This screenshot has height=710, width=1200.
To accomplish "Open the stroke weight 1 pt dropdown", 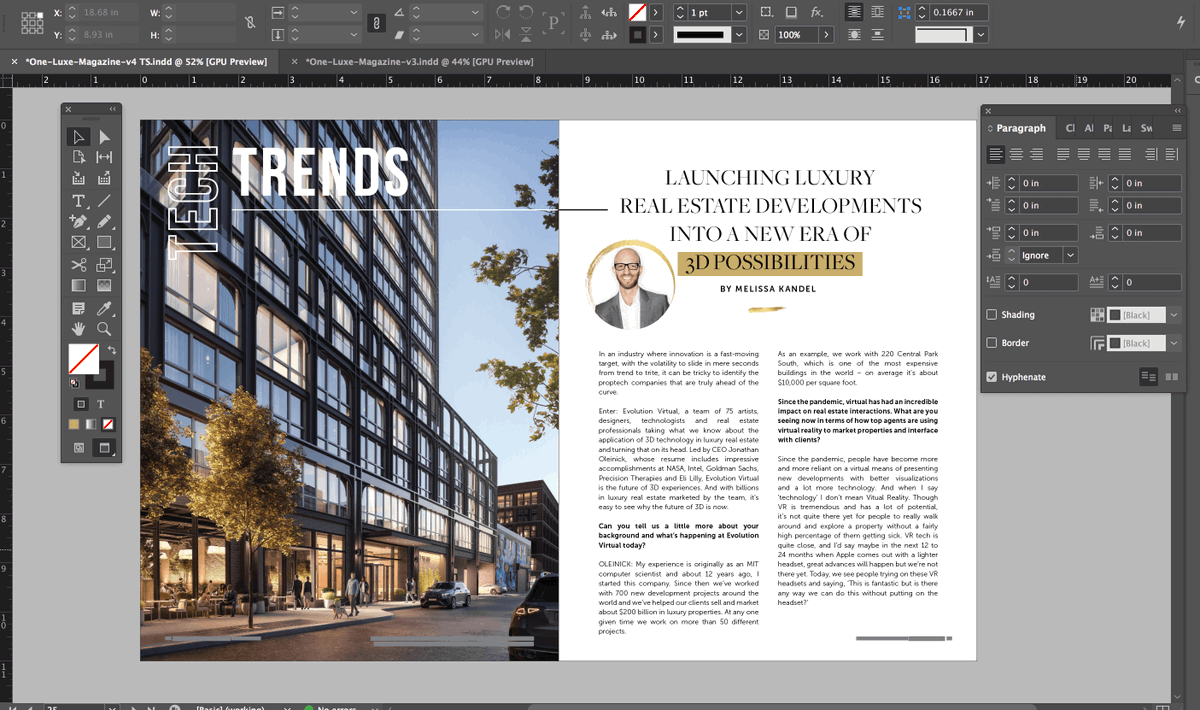I will tap(739, 12).
